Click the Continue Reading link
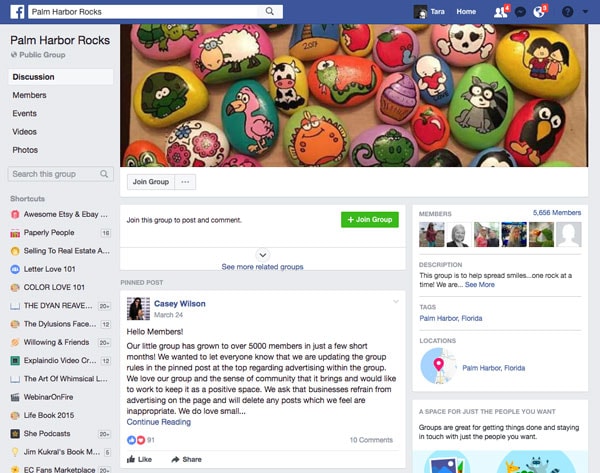The height and width of the screenshot is (473, 600). coord(159,422)
